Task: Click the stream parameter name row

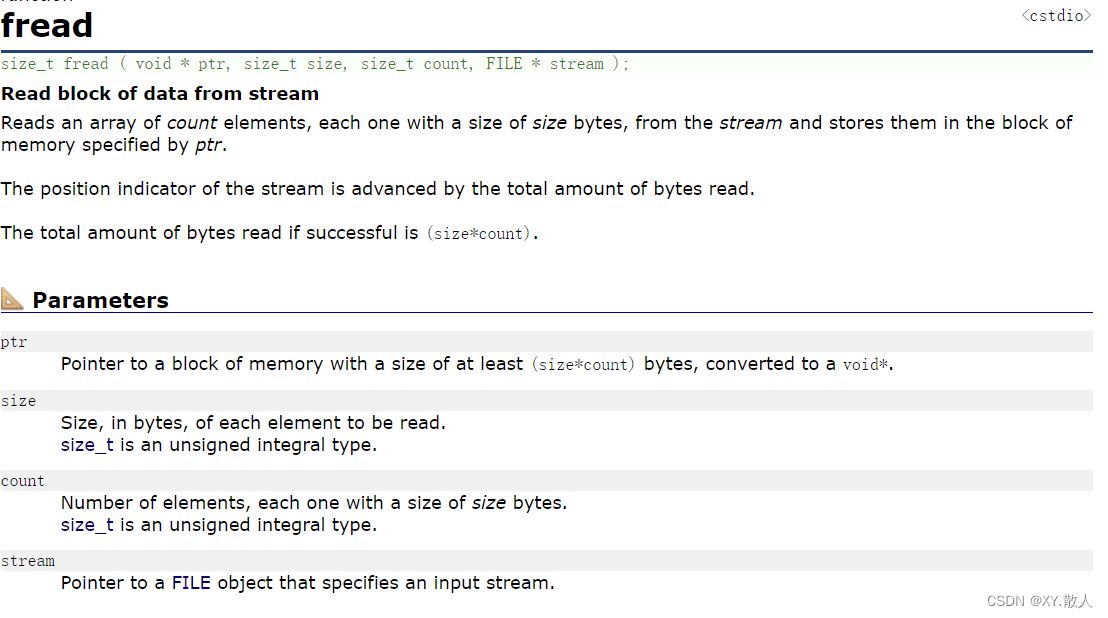Action: click(x=546, y=561)
